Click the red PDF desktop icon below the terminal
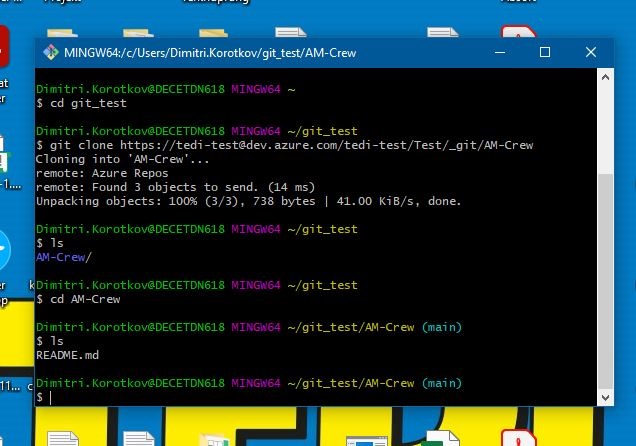636x446 pixels. click(x=519, y=438)
